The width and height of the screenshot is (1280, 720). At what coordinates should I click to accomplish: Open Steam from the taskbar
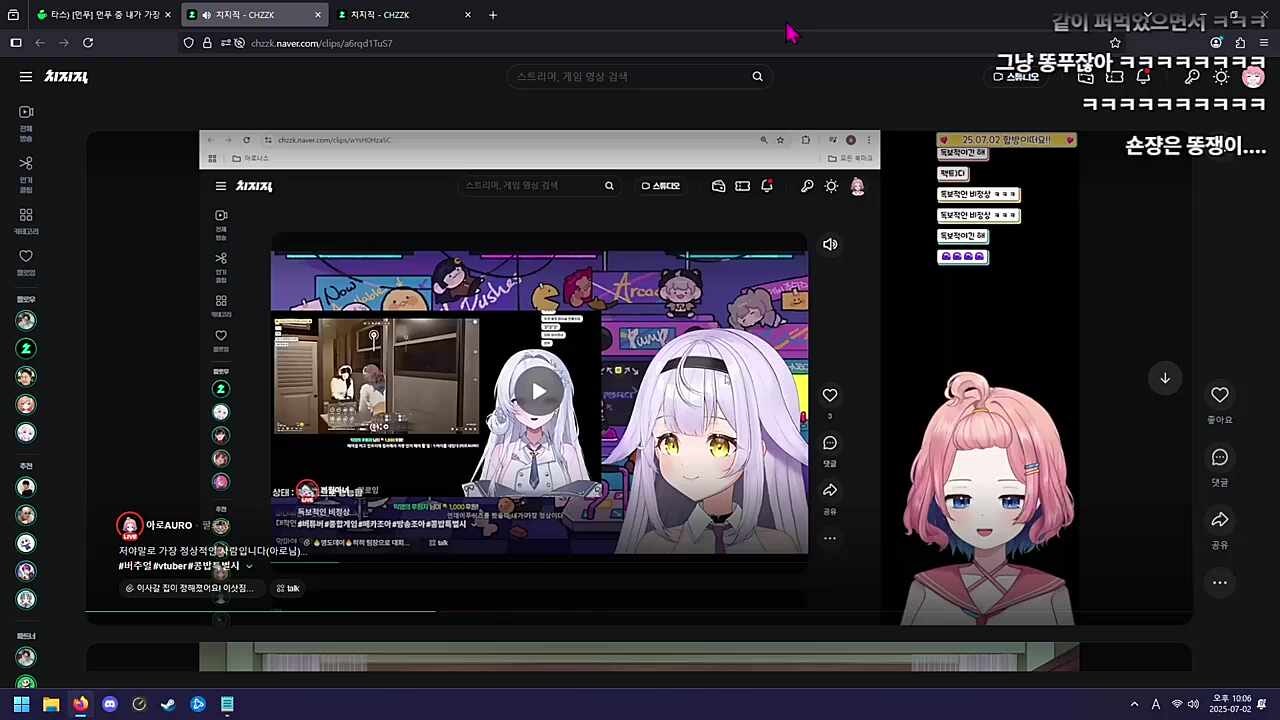click(168, 704)
